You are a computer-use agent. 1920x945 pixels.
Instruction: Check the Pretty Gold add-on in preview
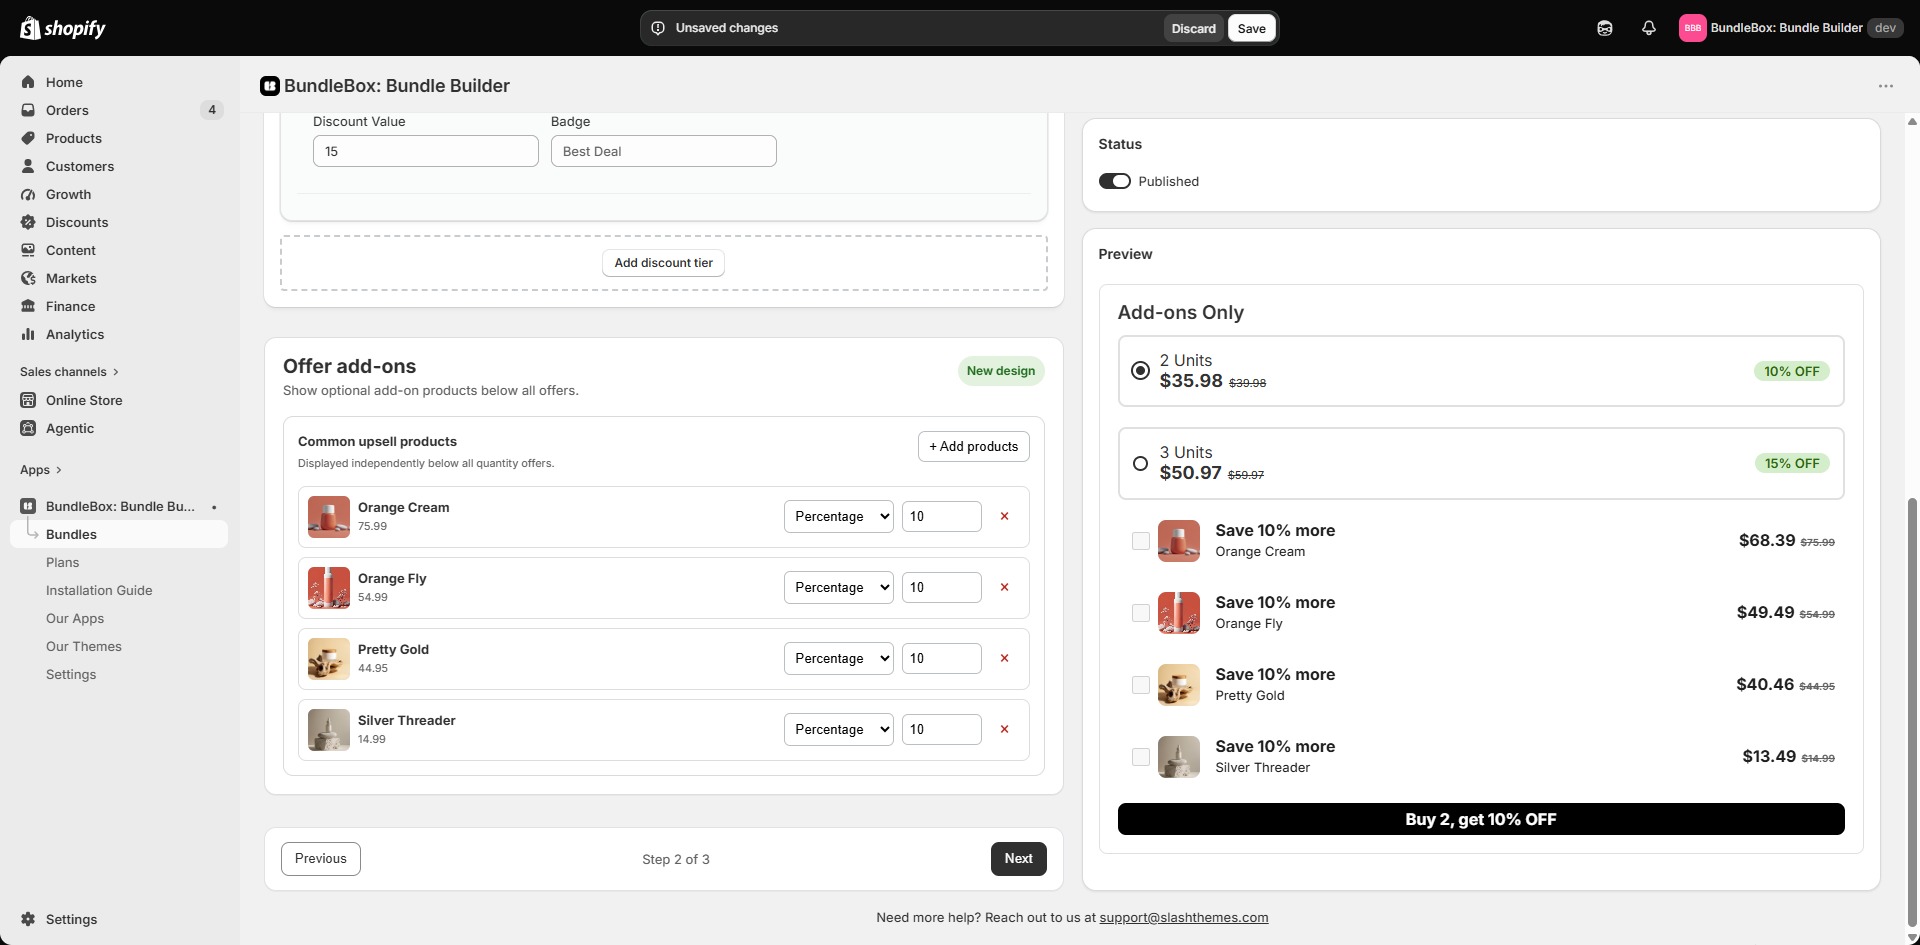click(x=1140, y=685)
